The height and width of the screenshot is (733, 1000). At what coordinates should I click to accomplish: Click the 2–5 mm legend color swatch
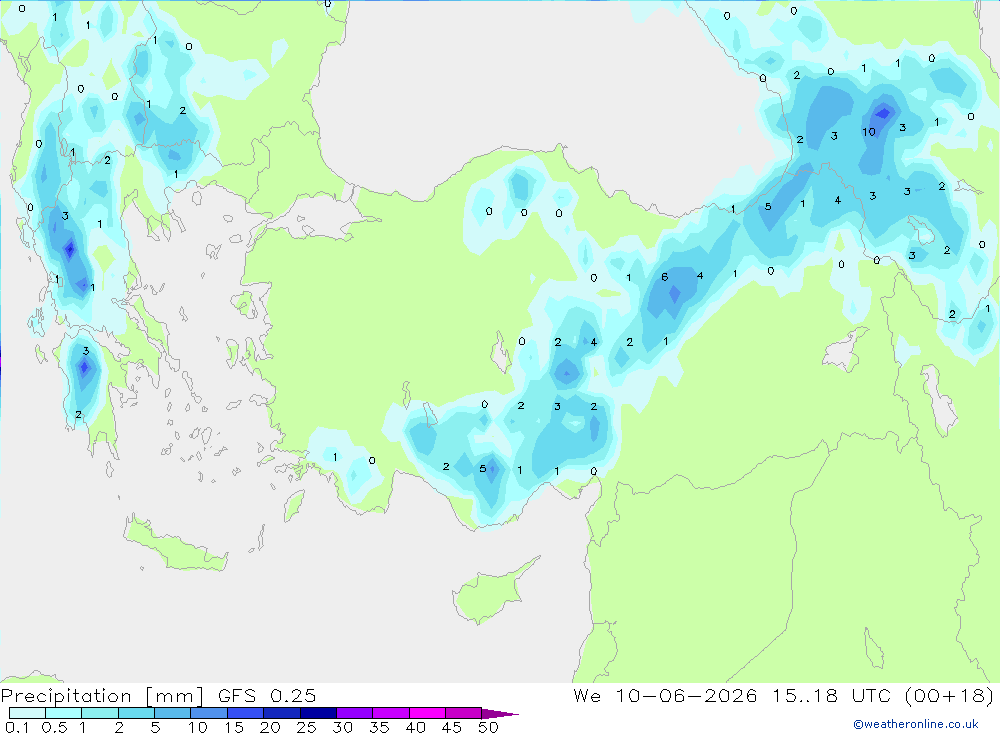click(x=136, y=713)
